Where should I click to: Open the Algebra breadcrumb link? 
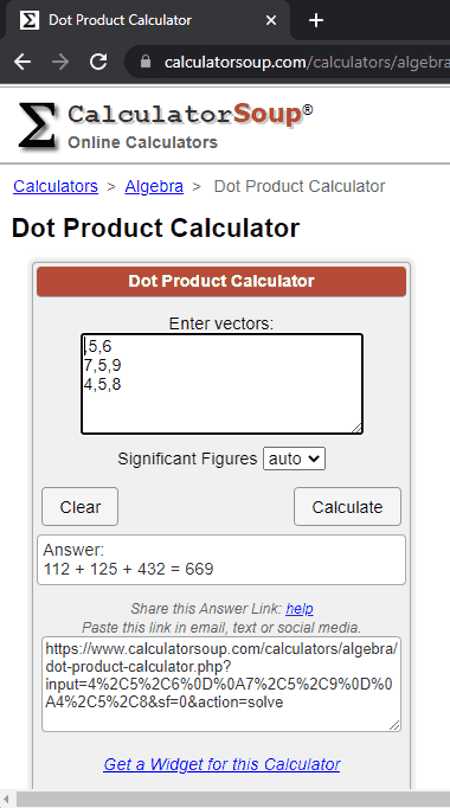[x=154, y=186]
